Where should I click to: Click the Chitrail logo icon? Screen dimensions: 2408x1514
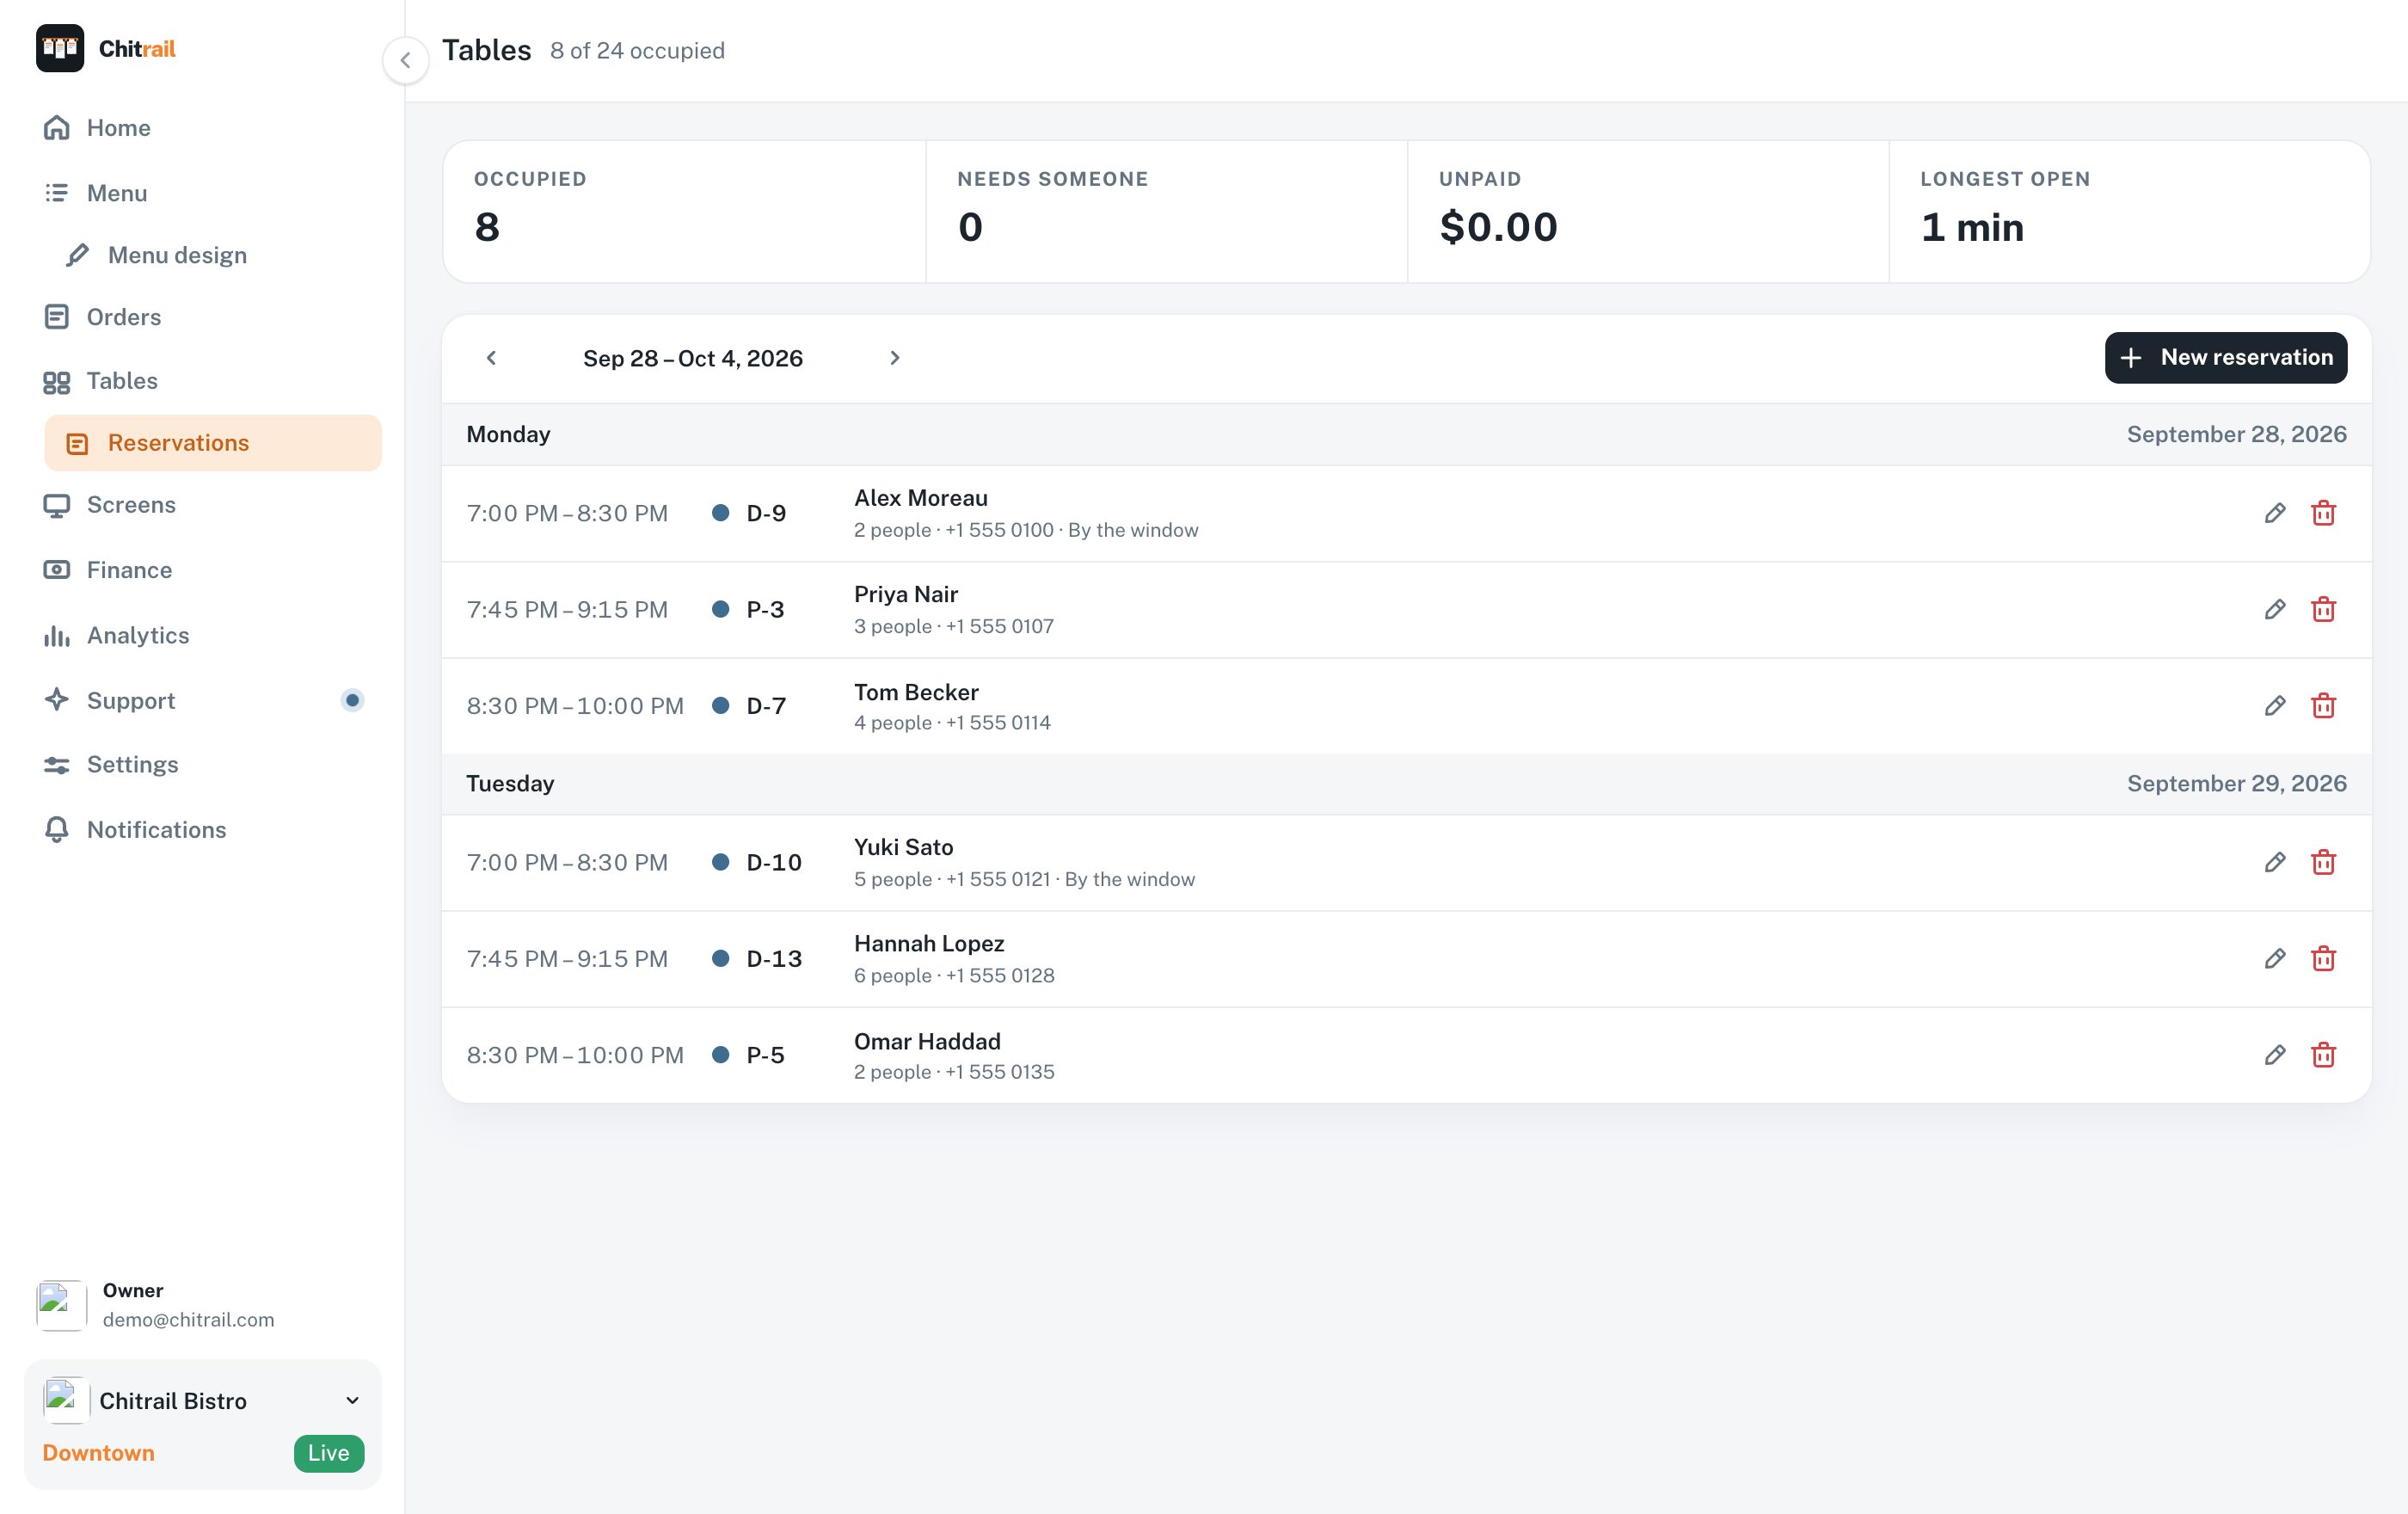60,48
